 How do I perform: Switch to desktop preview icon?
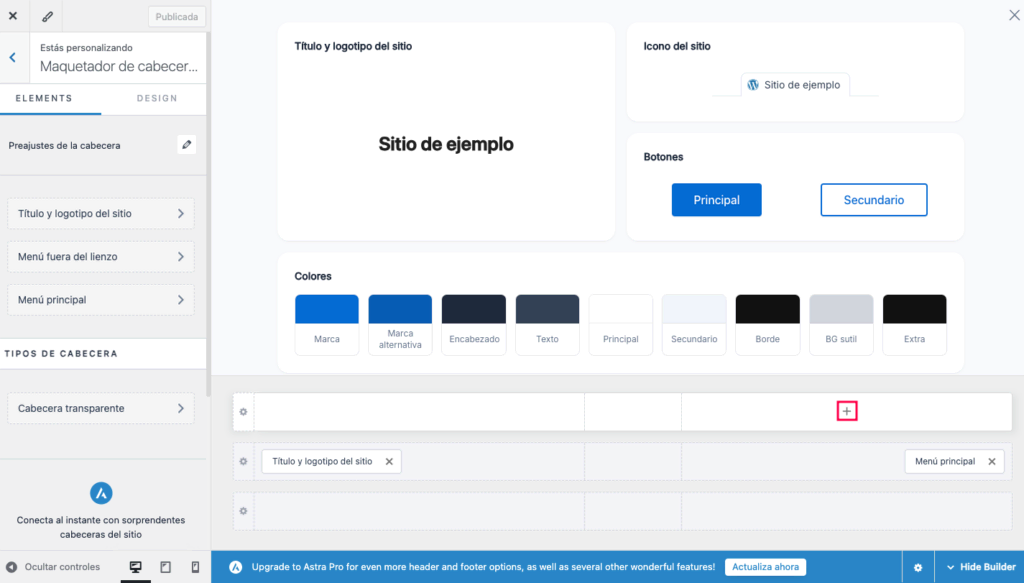[x=135, y=567]
